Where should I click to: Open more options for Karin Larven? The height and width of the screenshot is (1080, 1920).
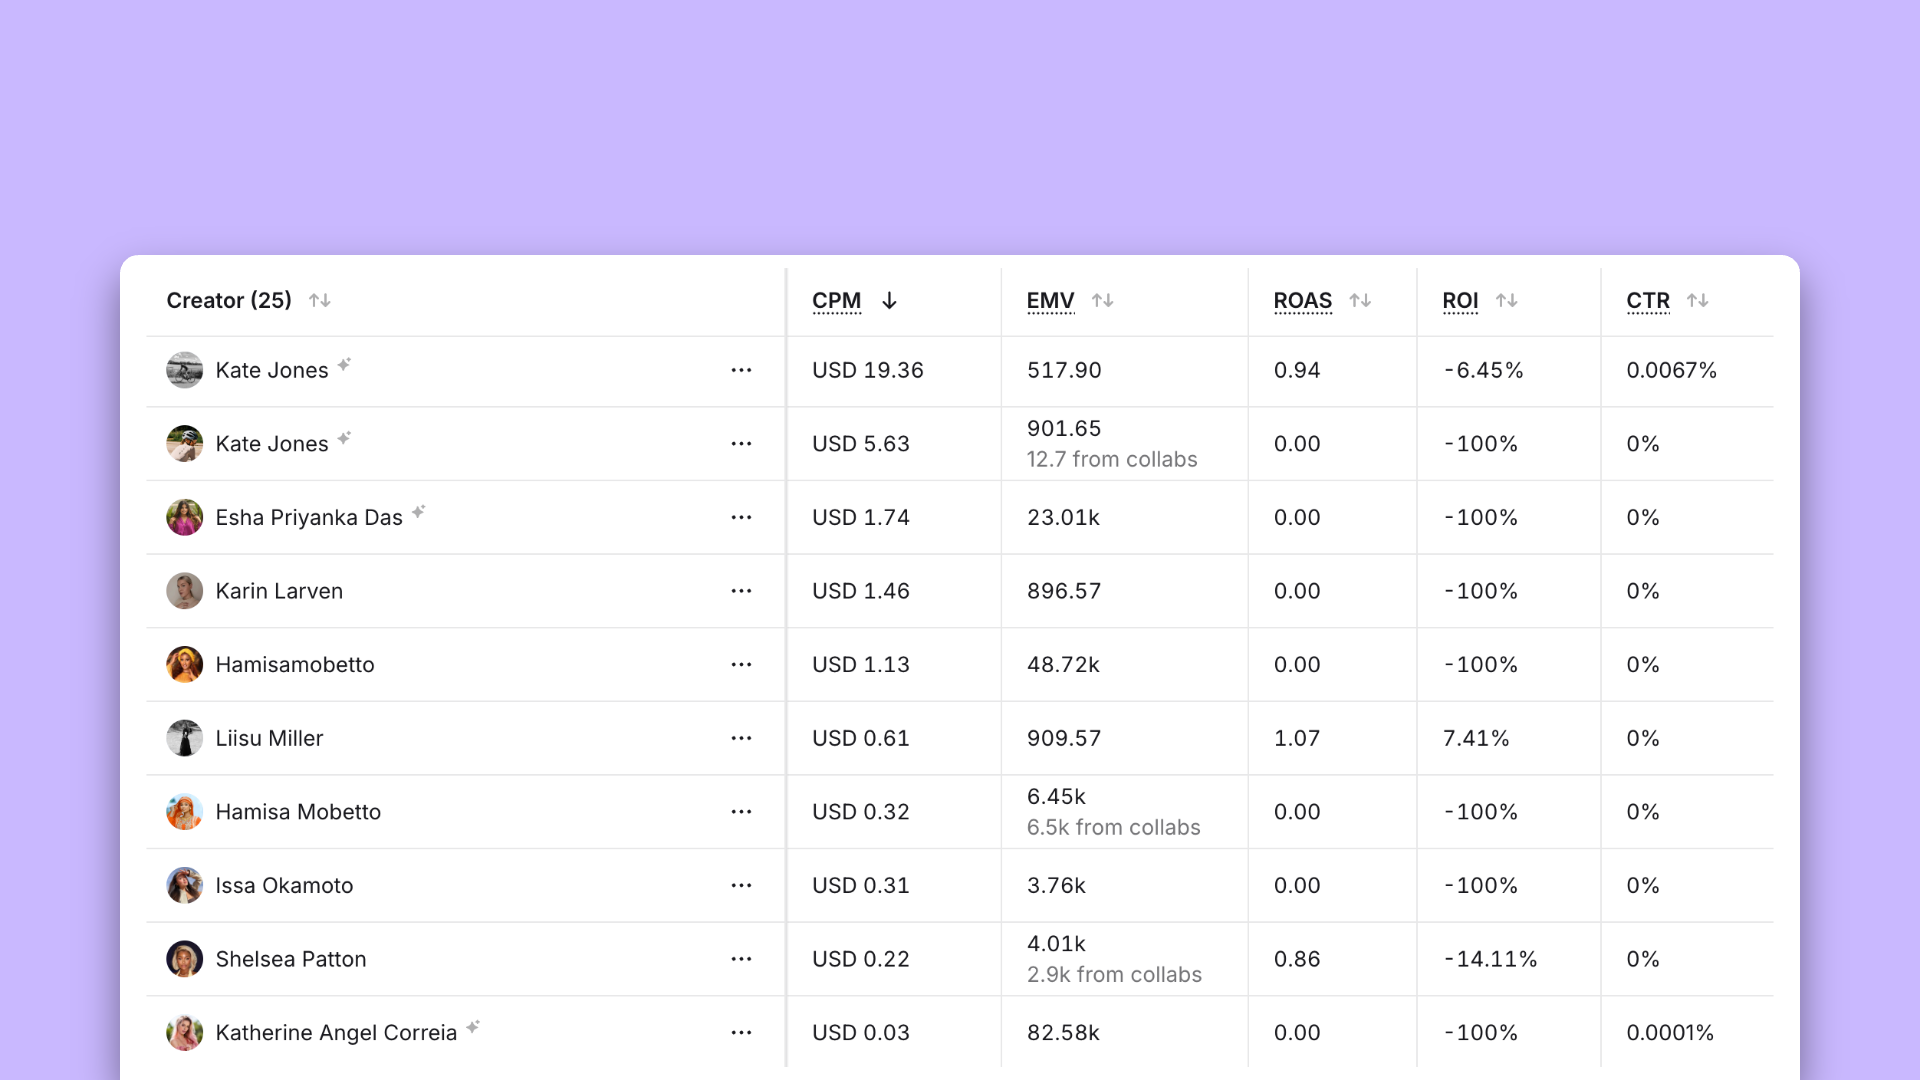pos(741,591)
